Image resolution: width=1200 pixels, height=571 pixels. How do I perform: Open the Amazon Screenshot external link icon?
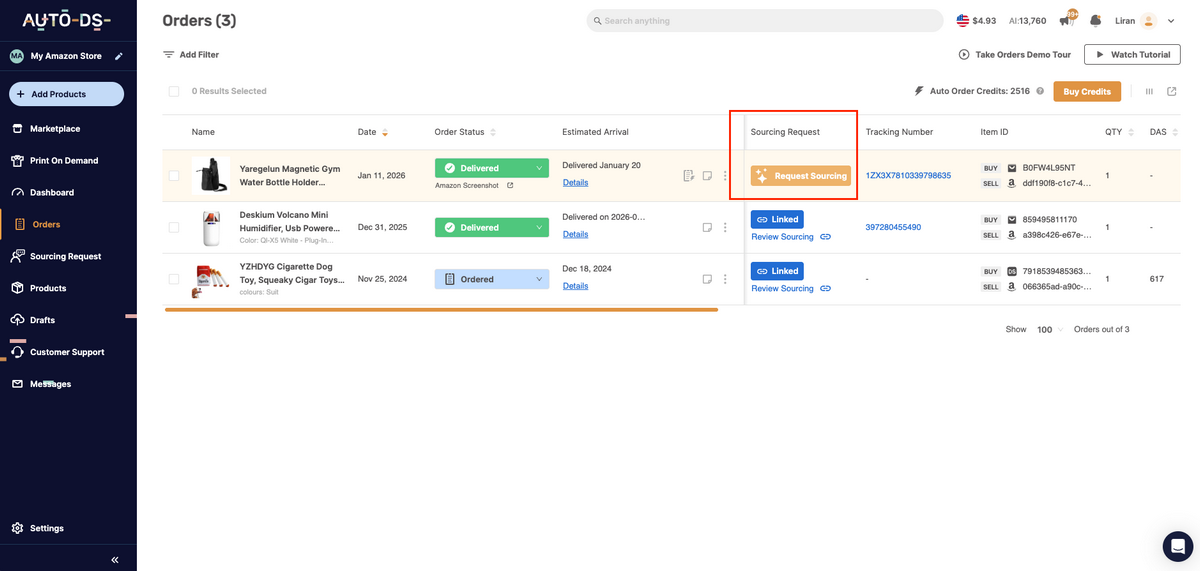(510, 185)
